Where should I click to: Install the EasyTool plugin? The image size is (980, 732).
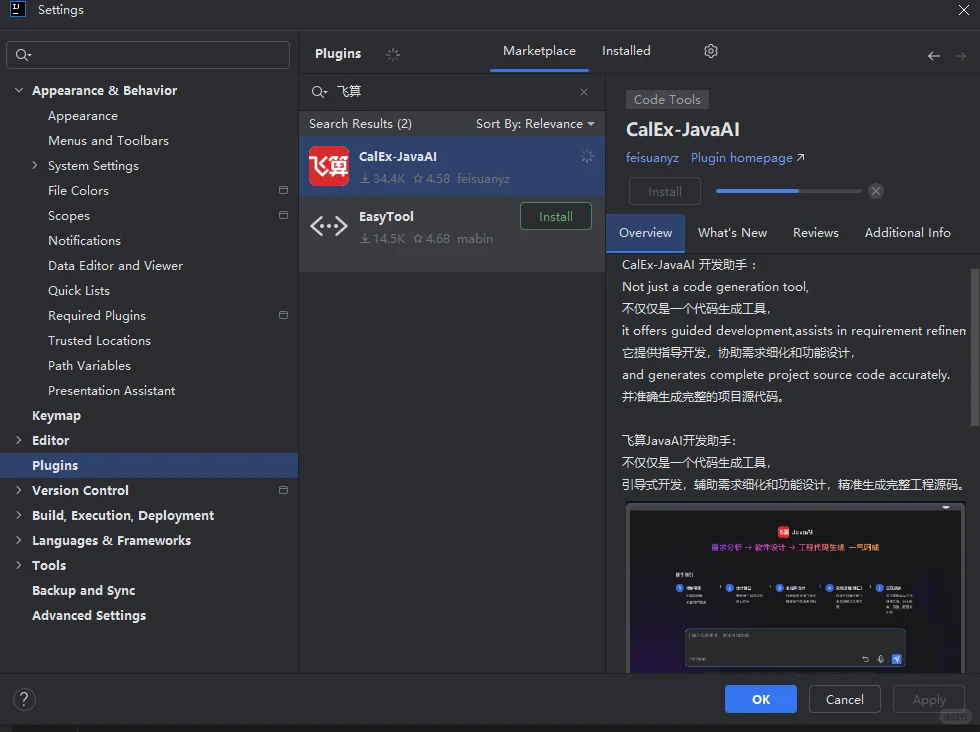556,216
